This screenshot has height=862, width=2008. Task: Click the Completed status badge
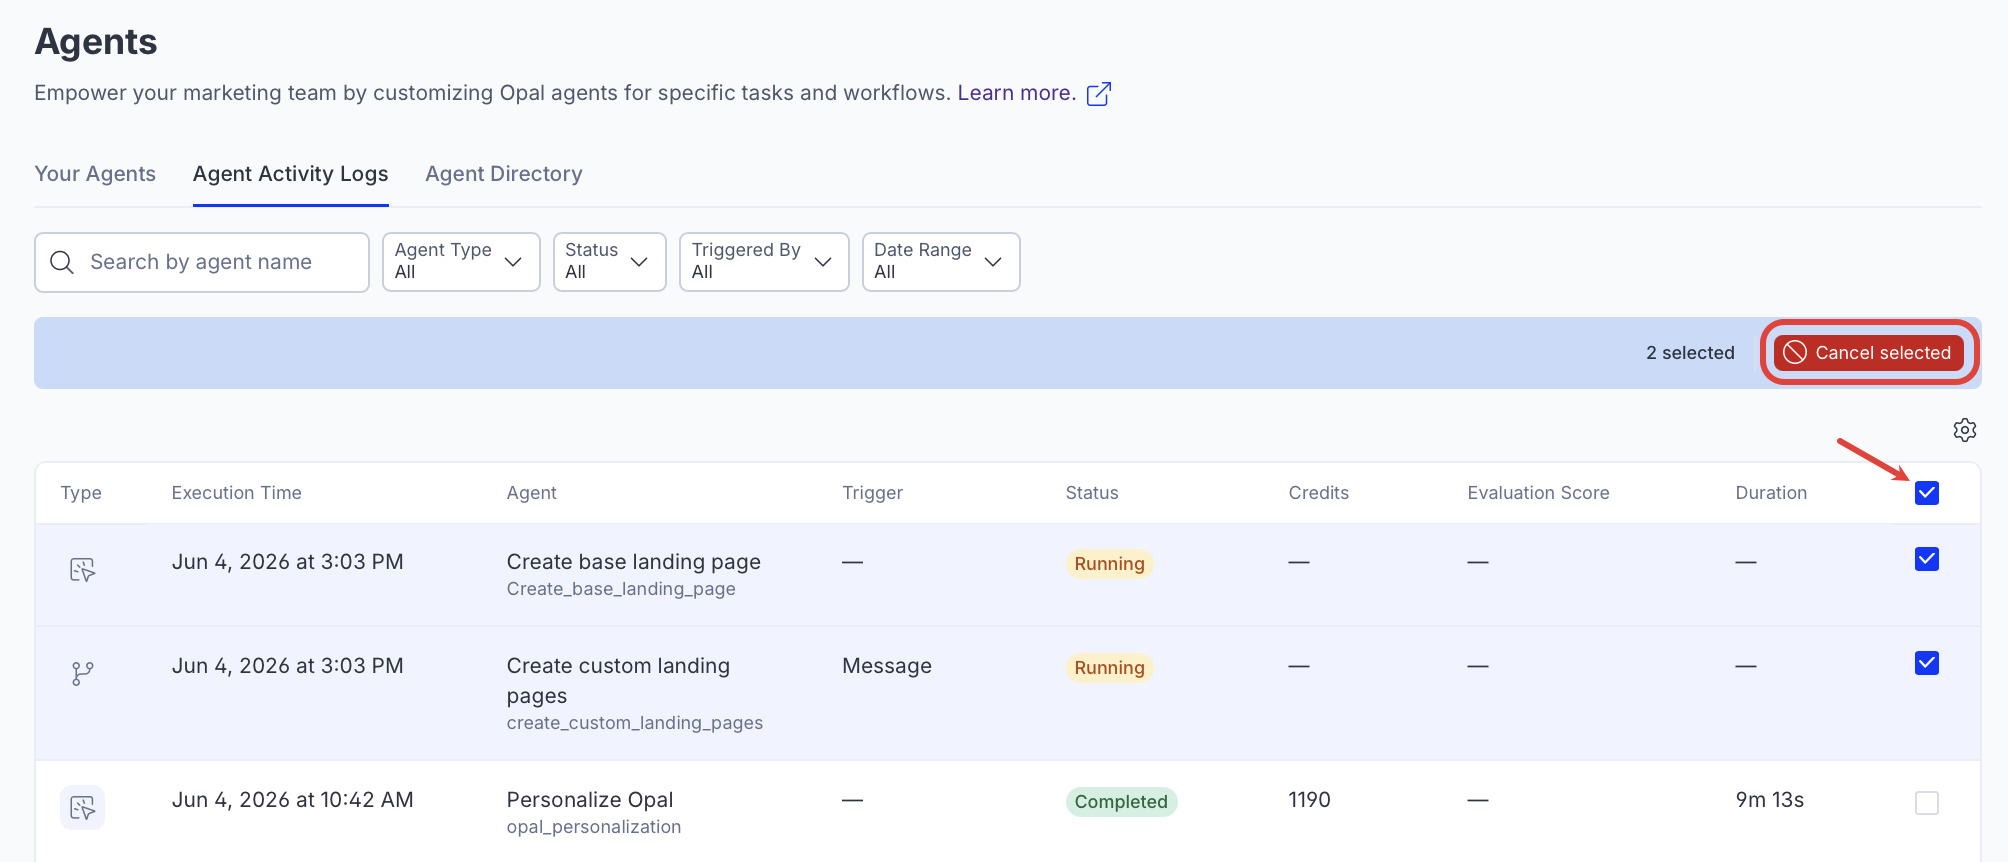coord(1121,802)
